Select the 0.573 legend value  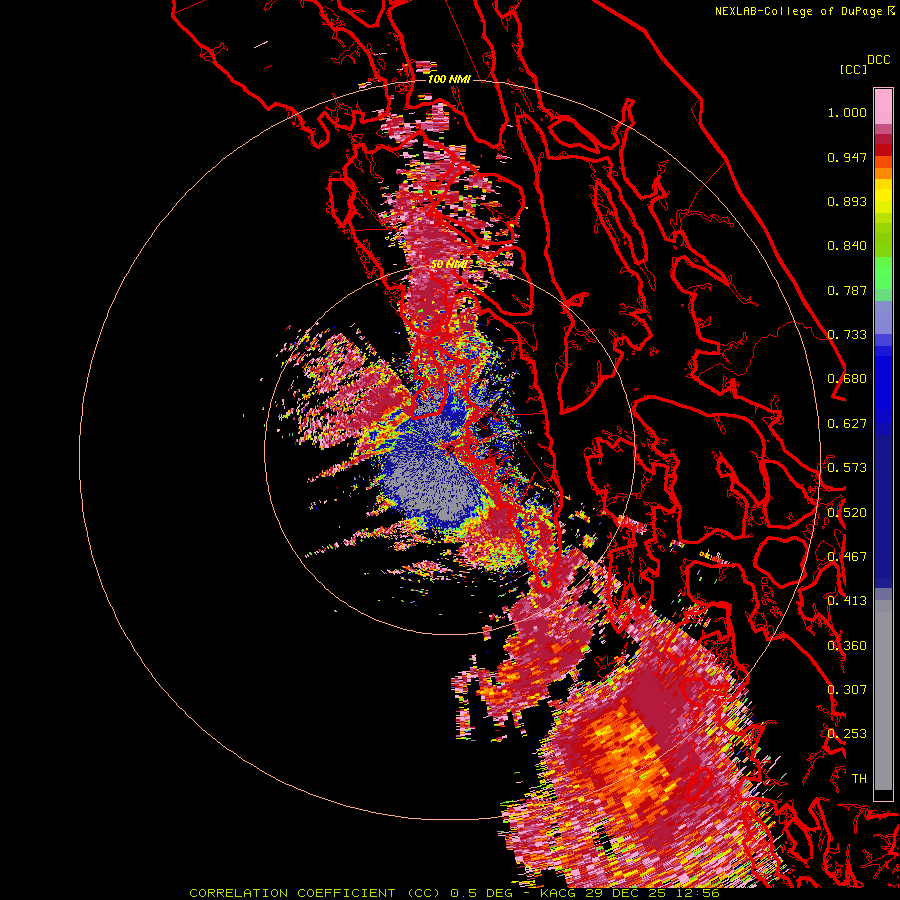(x=847, y=468)
